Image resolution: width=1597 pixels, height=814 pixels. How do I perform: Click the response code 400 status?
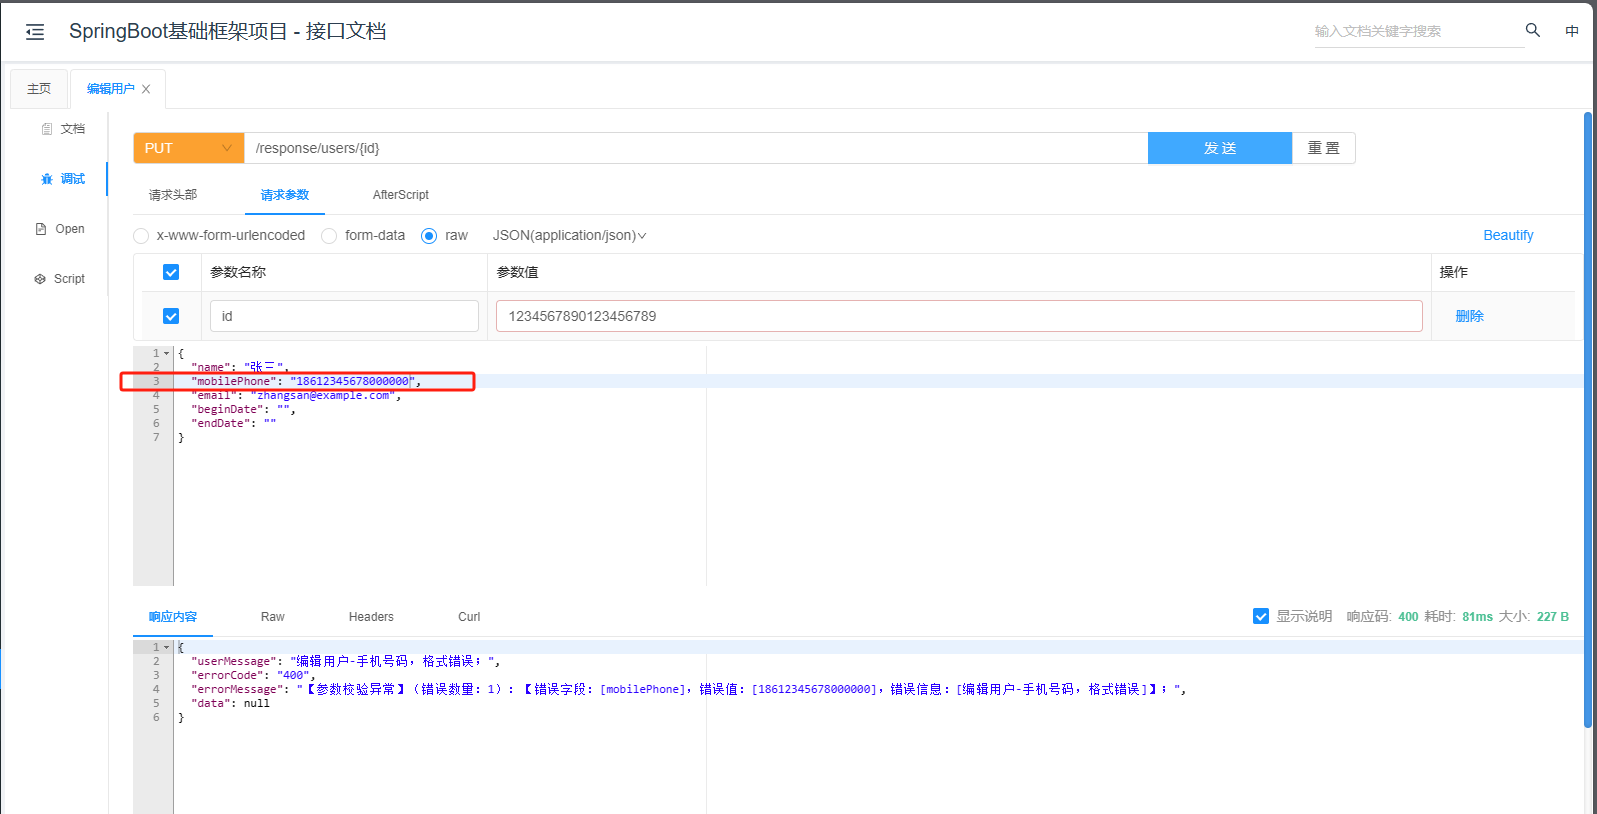[1408, 617]
